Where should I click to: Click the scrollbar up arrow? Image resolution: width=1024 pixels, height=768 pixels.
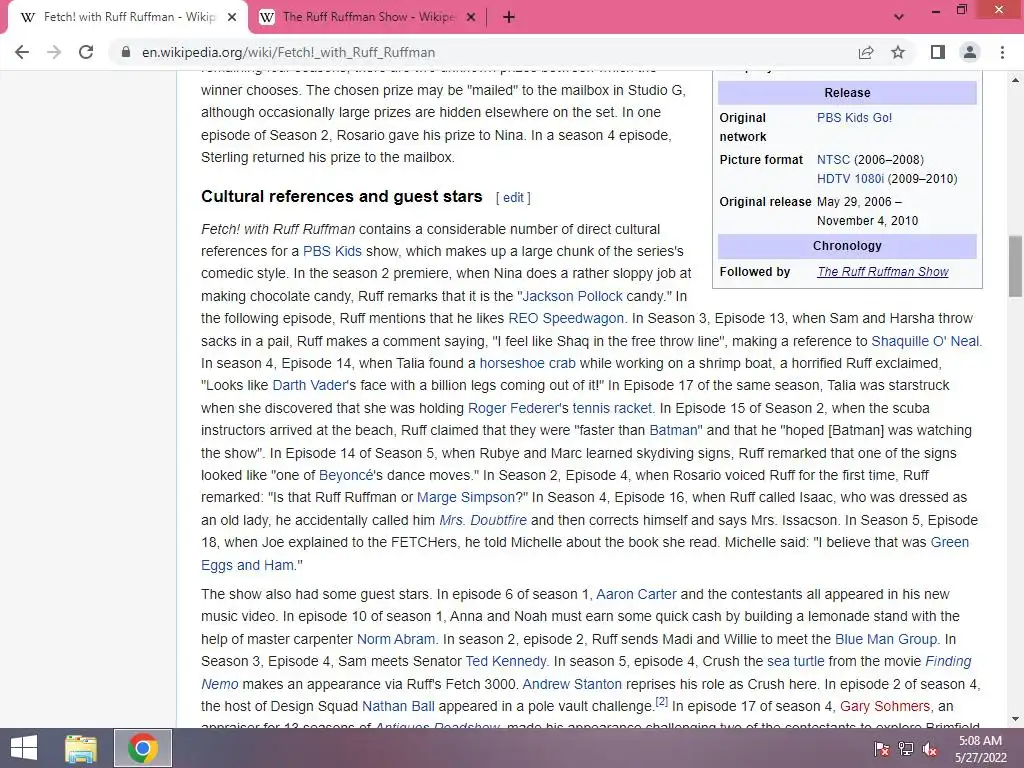point(1016,80)
